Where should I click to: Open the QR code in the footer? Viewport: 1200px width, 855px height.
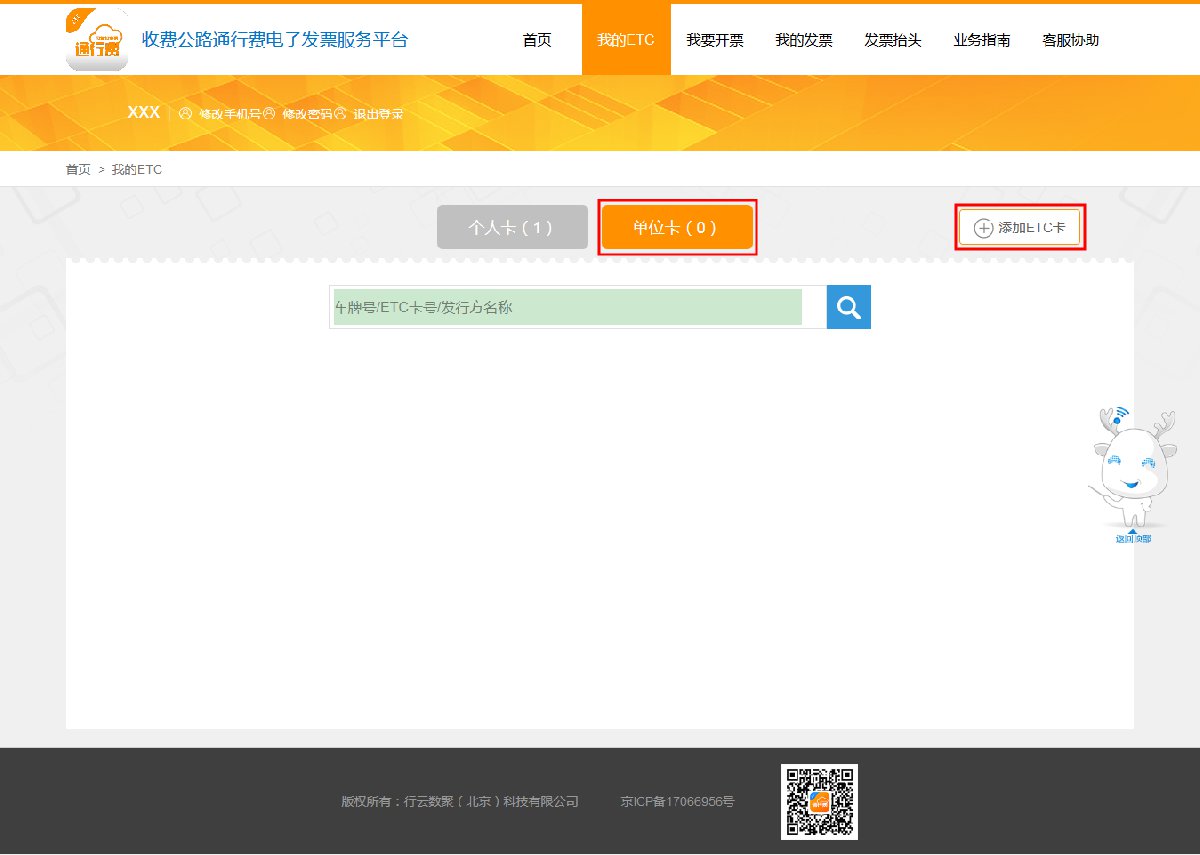pos(819,801)
